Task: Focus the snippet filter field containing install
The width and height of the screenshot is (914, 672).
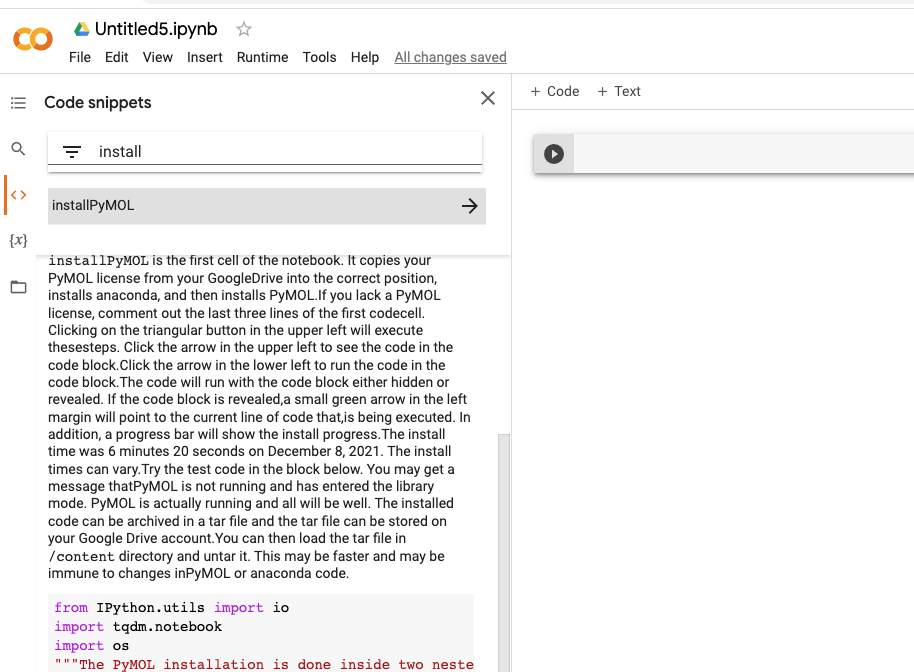Action: [x=265, y=152]
